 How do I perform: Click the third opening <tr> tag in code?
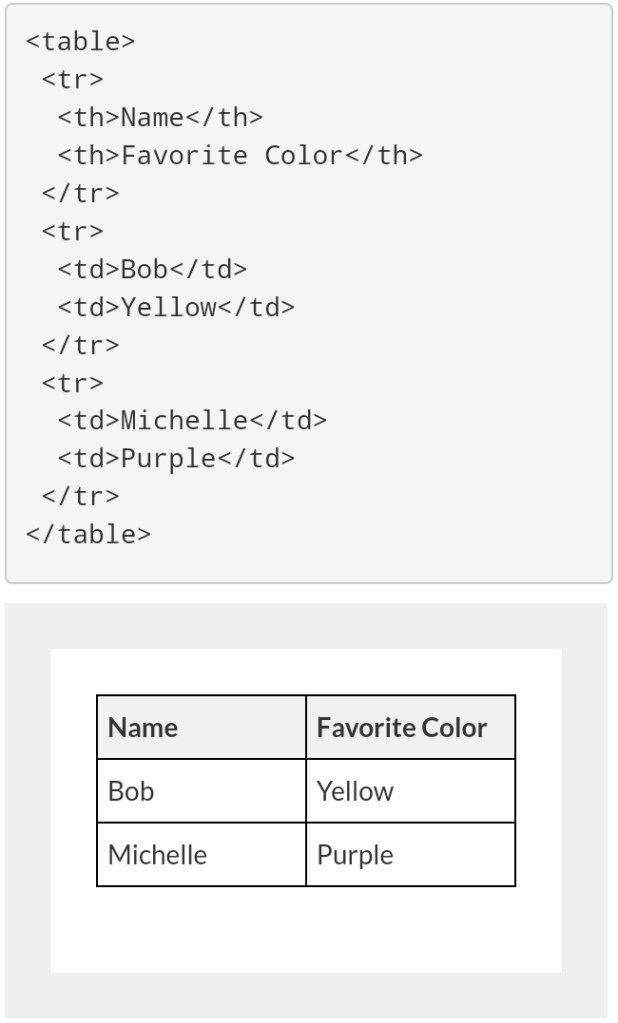pyautogui.click(x=72, y=383)
